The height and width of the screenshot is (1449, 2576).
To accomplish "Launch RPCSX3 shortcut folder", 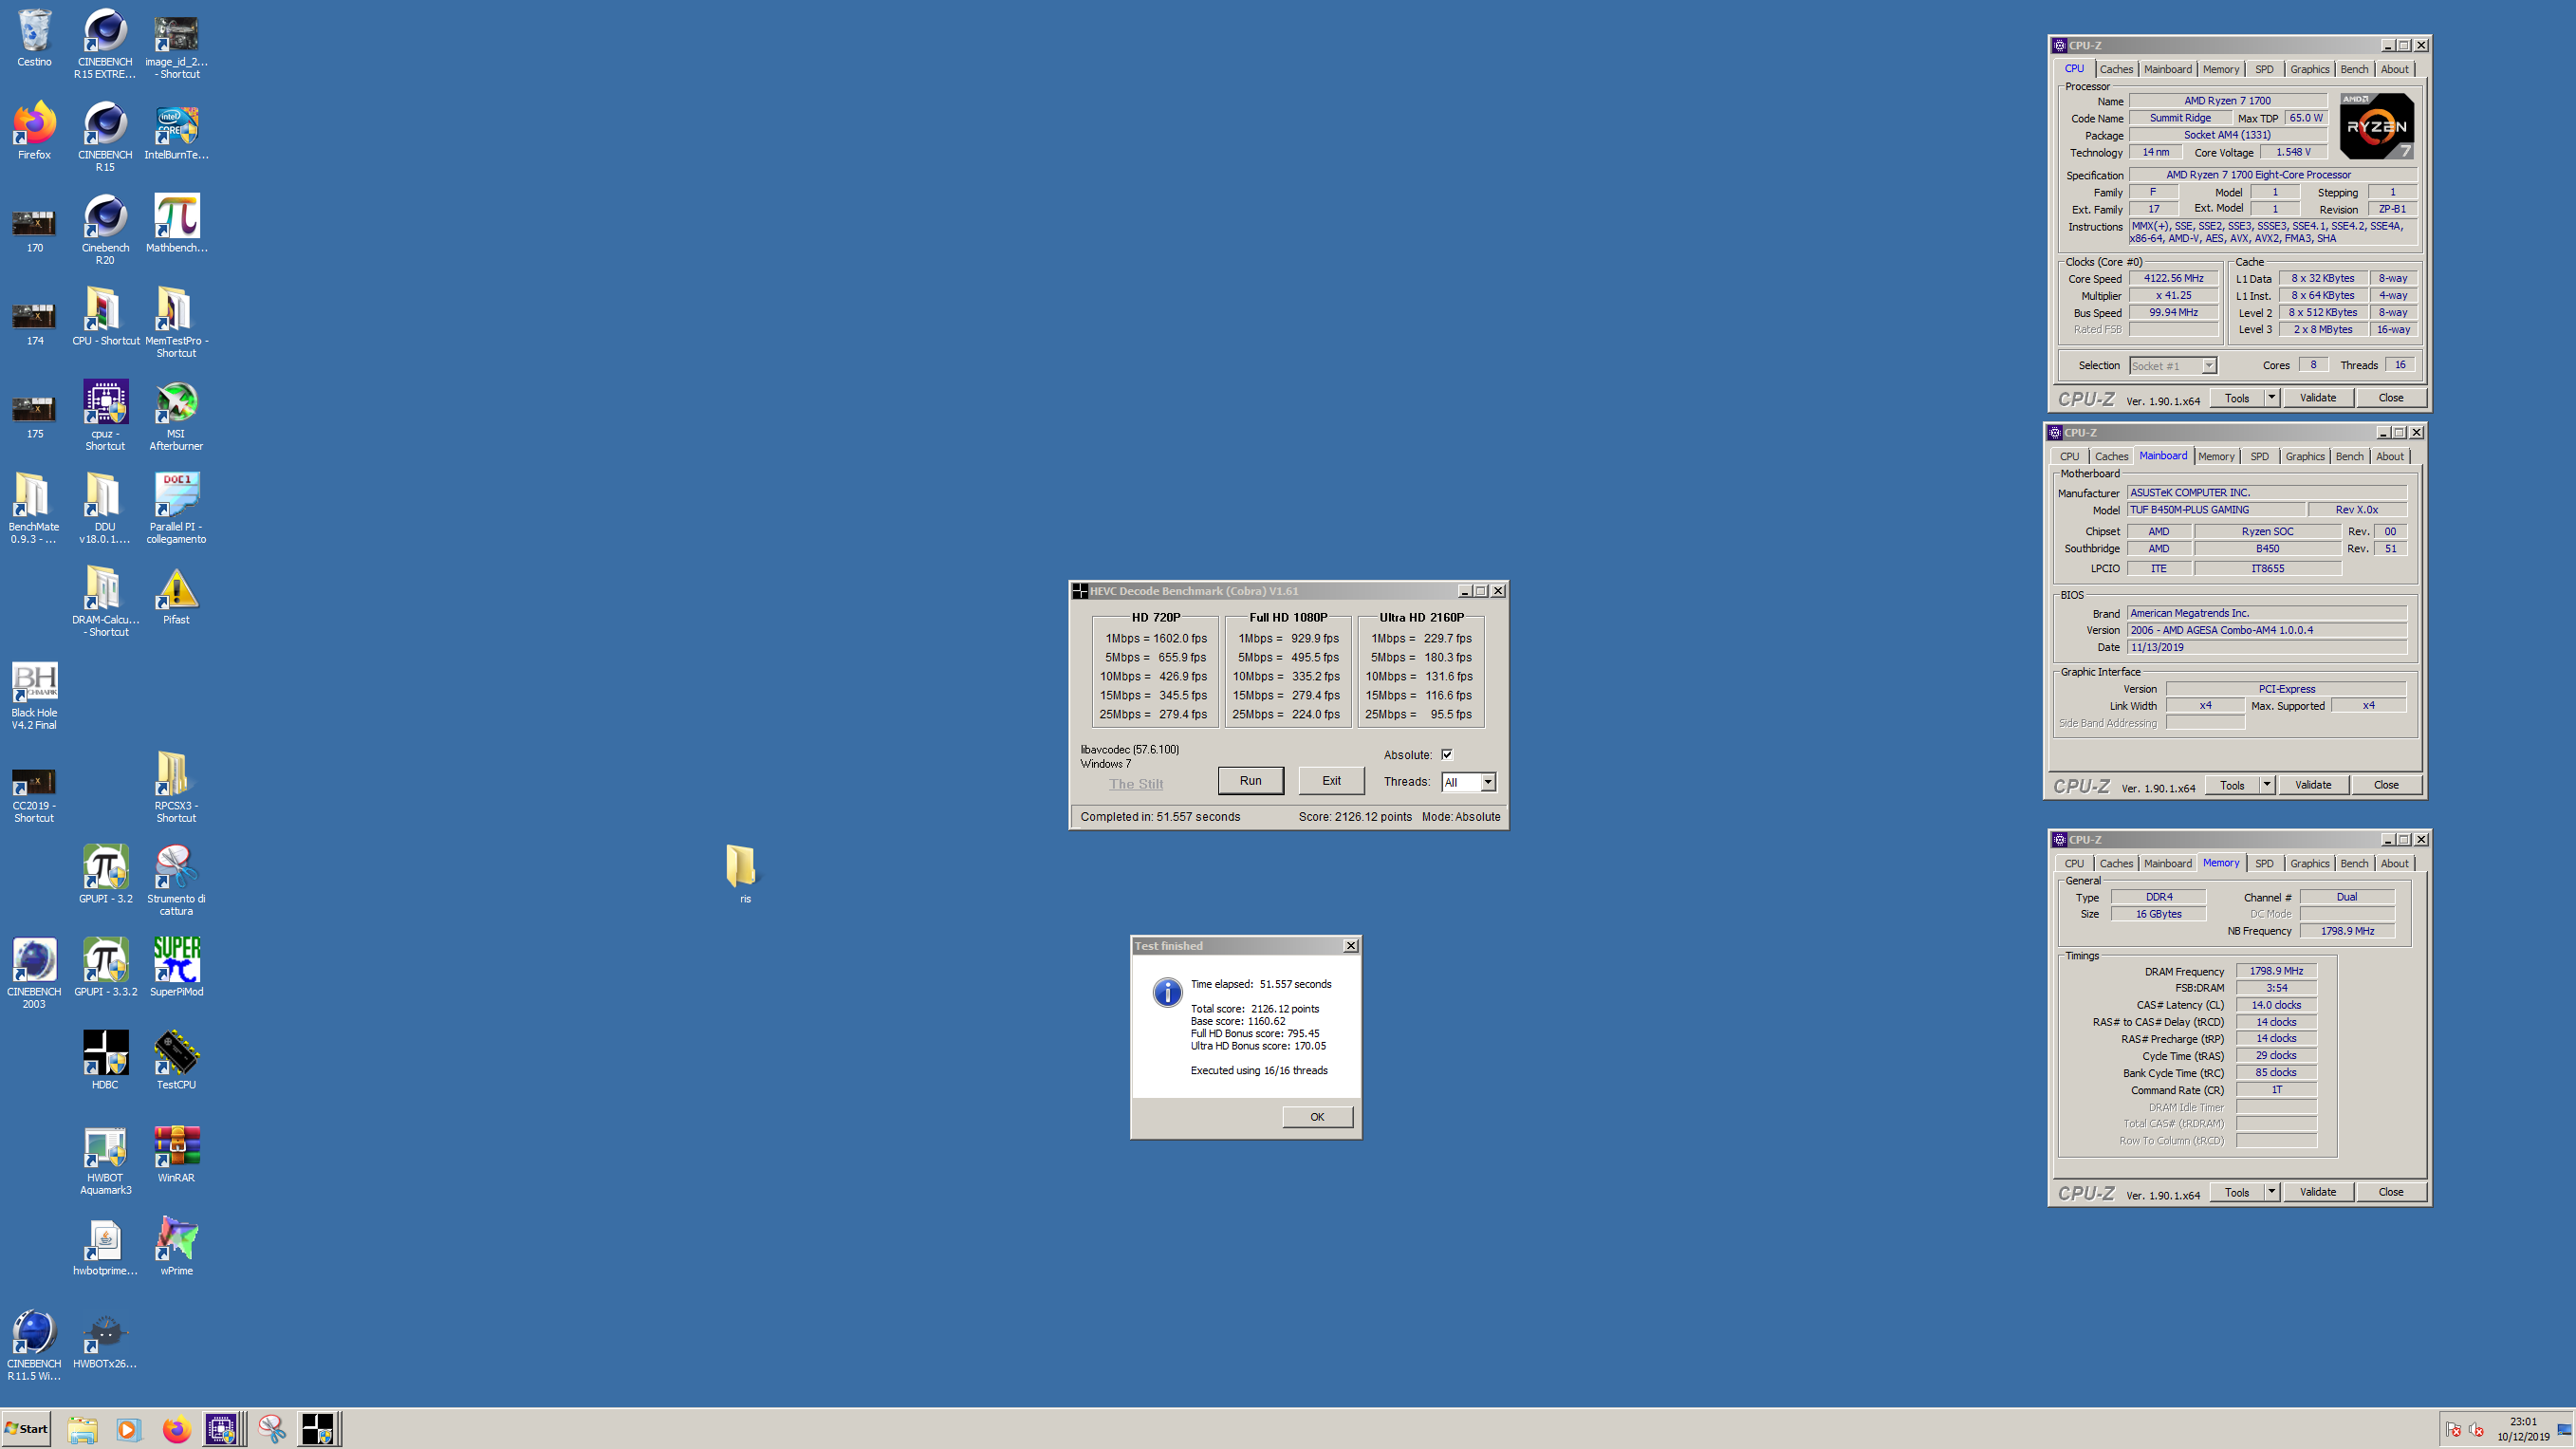I will point(176,788).
